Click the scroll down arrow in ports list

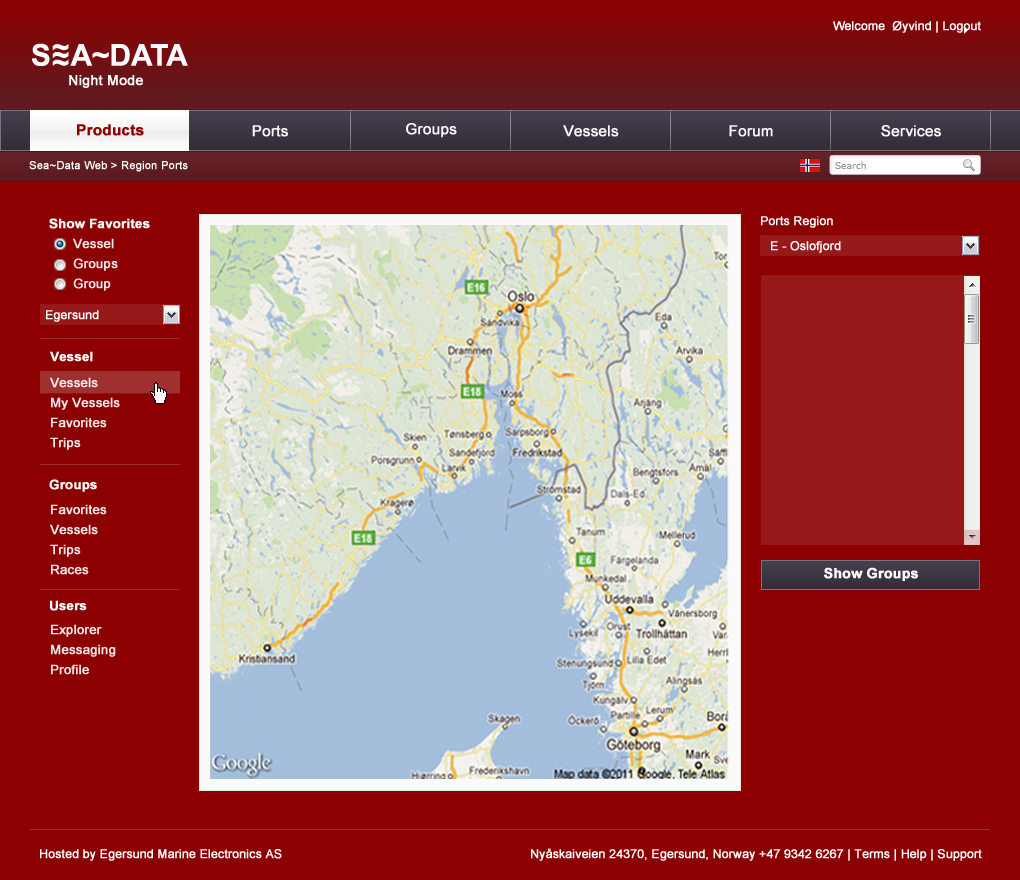point(971,537)
